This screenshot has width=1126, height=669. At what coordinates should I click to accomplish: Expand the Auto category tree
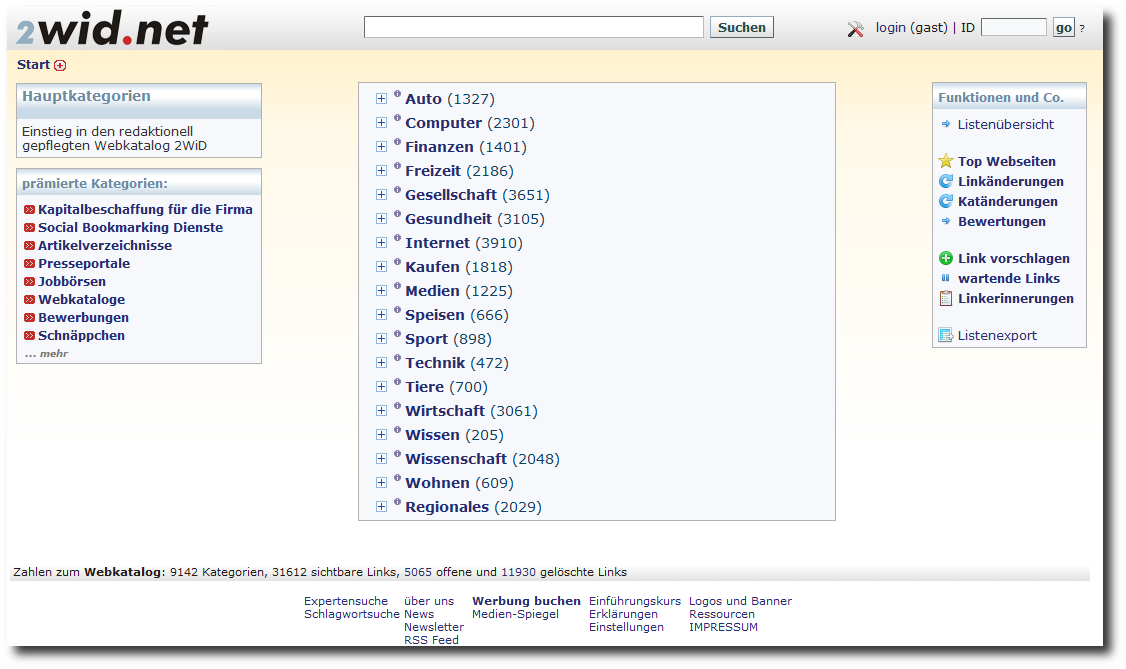(x=381, y=98)
